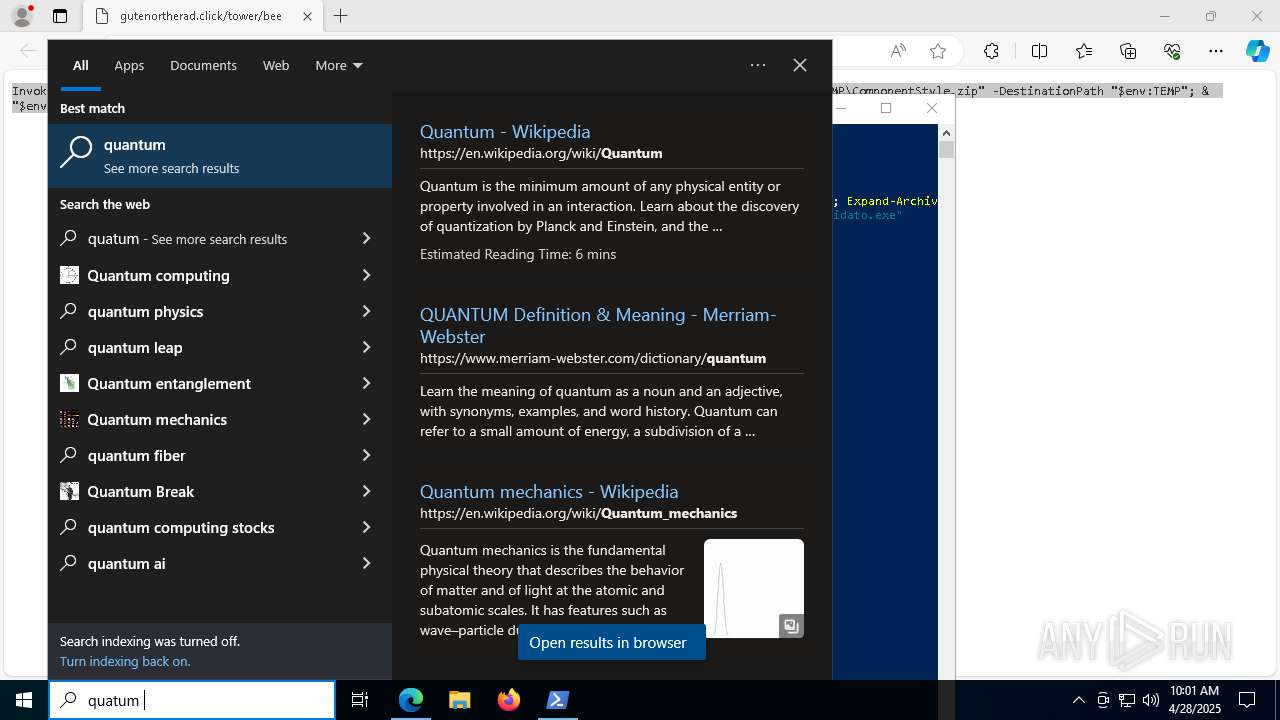Expand the quantum physics suggestion arrow
The image size is (1280, 720).
point(366,311)
